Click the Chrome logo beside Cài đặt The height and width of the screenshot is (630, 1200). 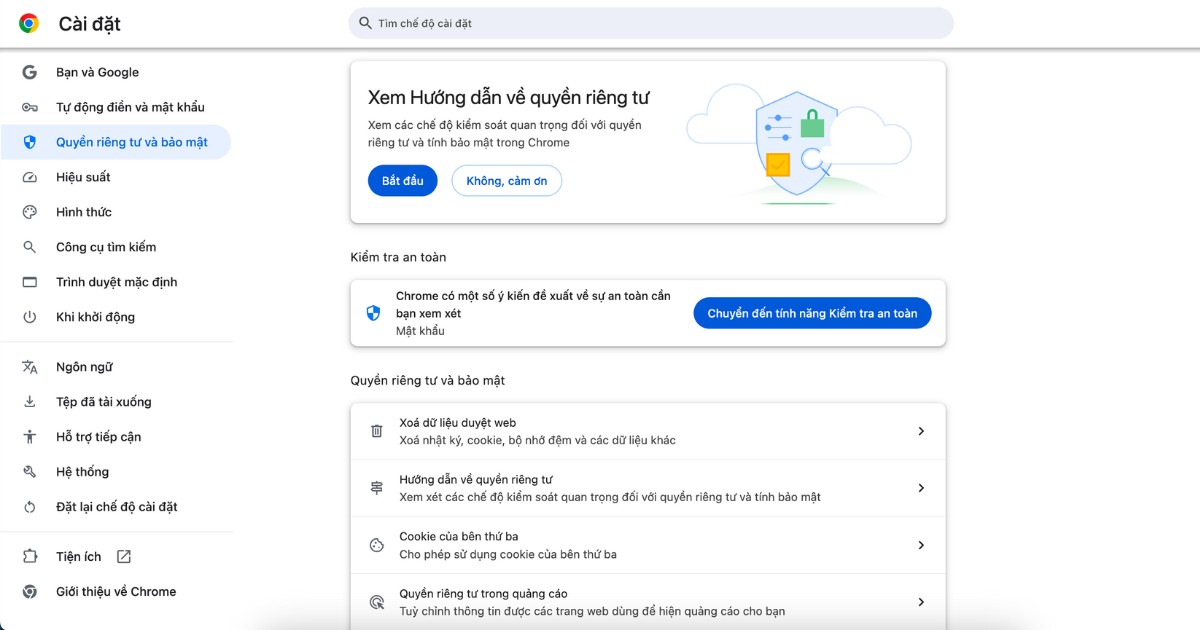click(29, 23)
